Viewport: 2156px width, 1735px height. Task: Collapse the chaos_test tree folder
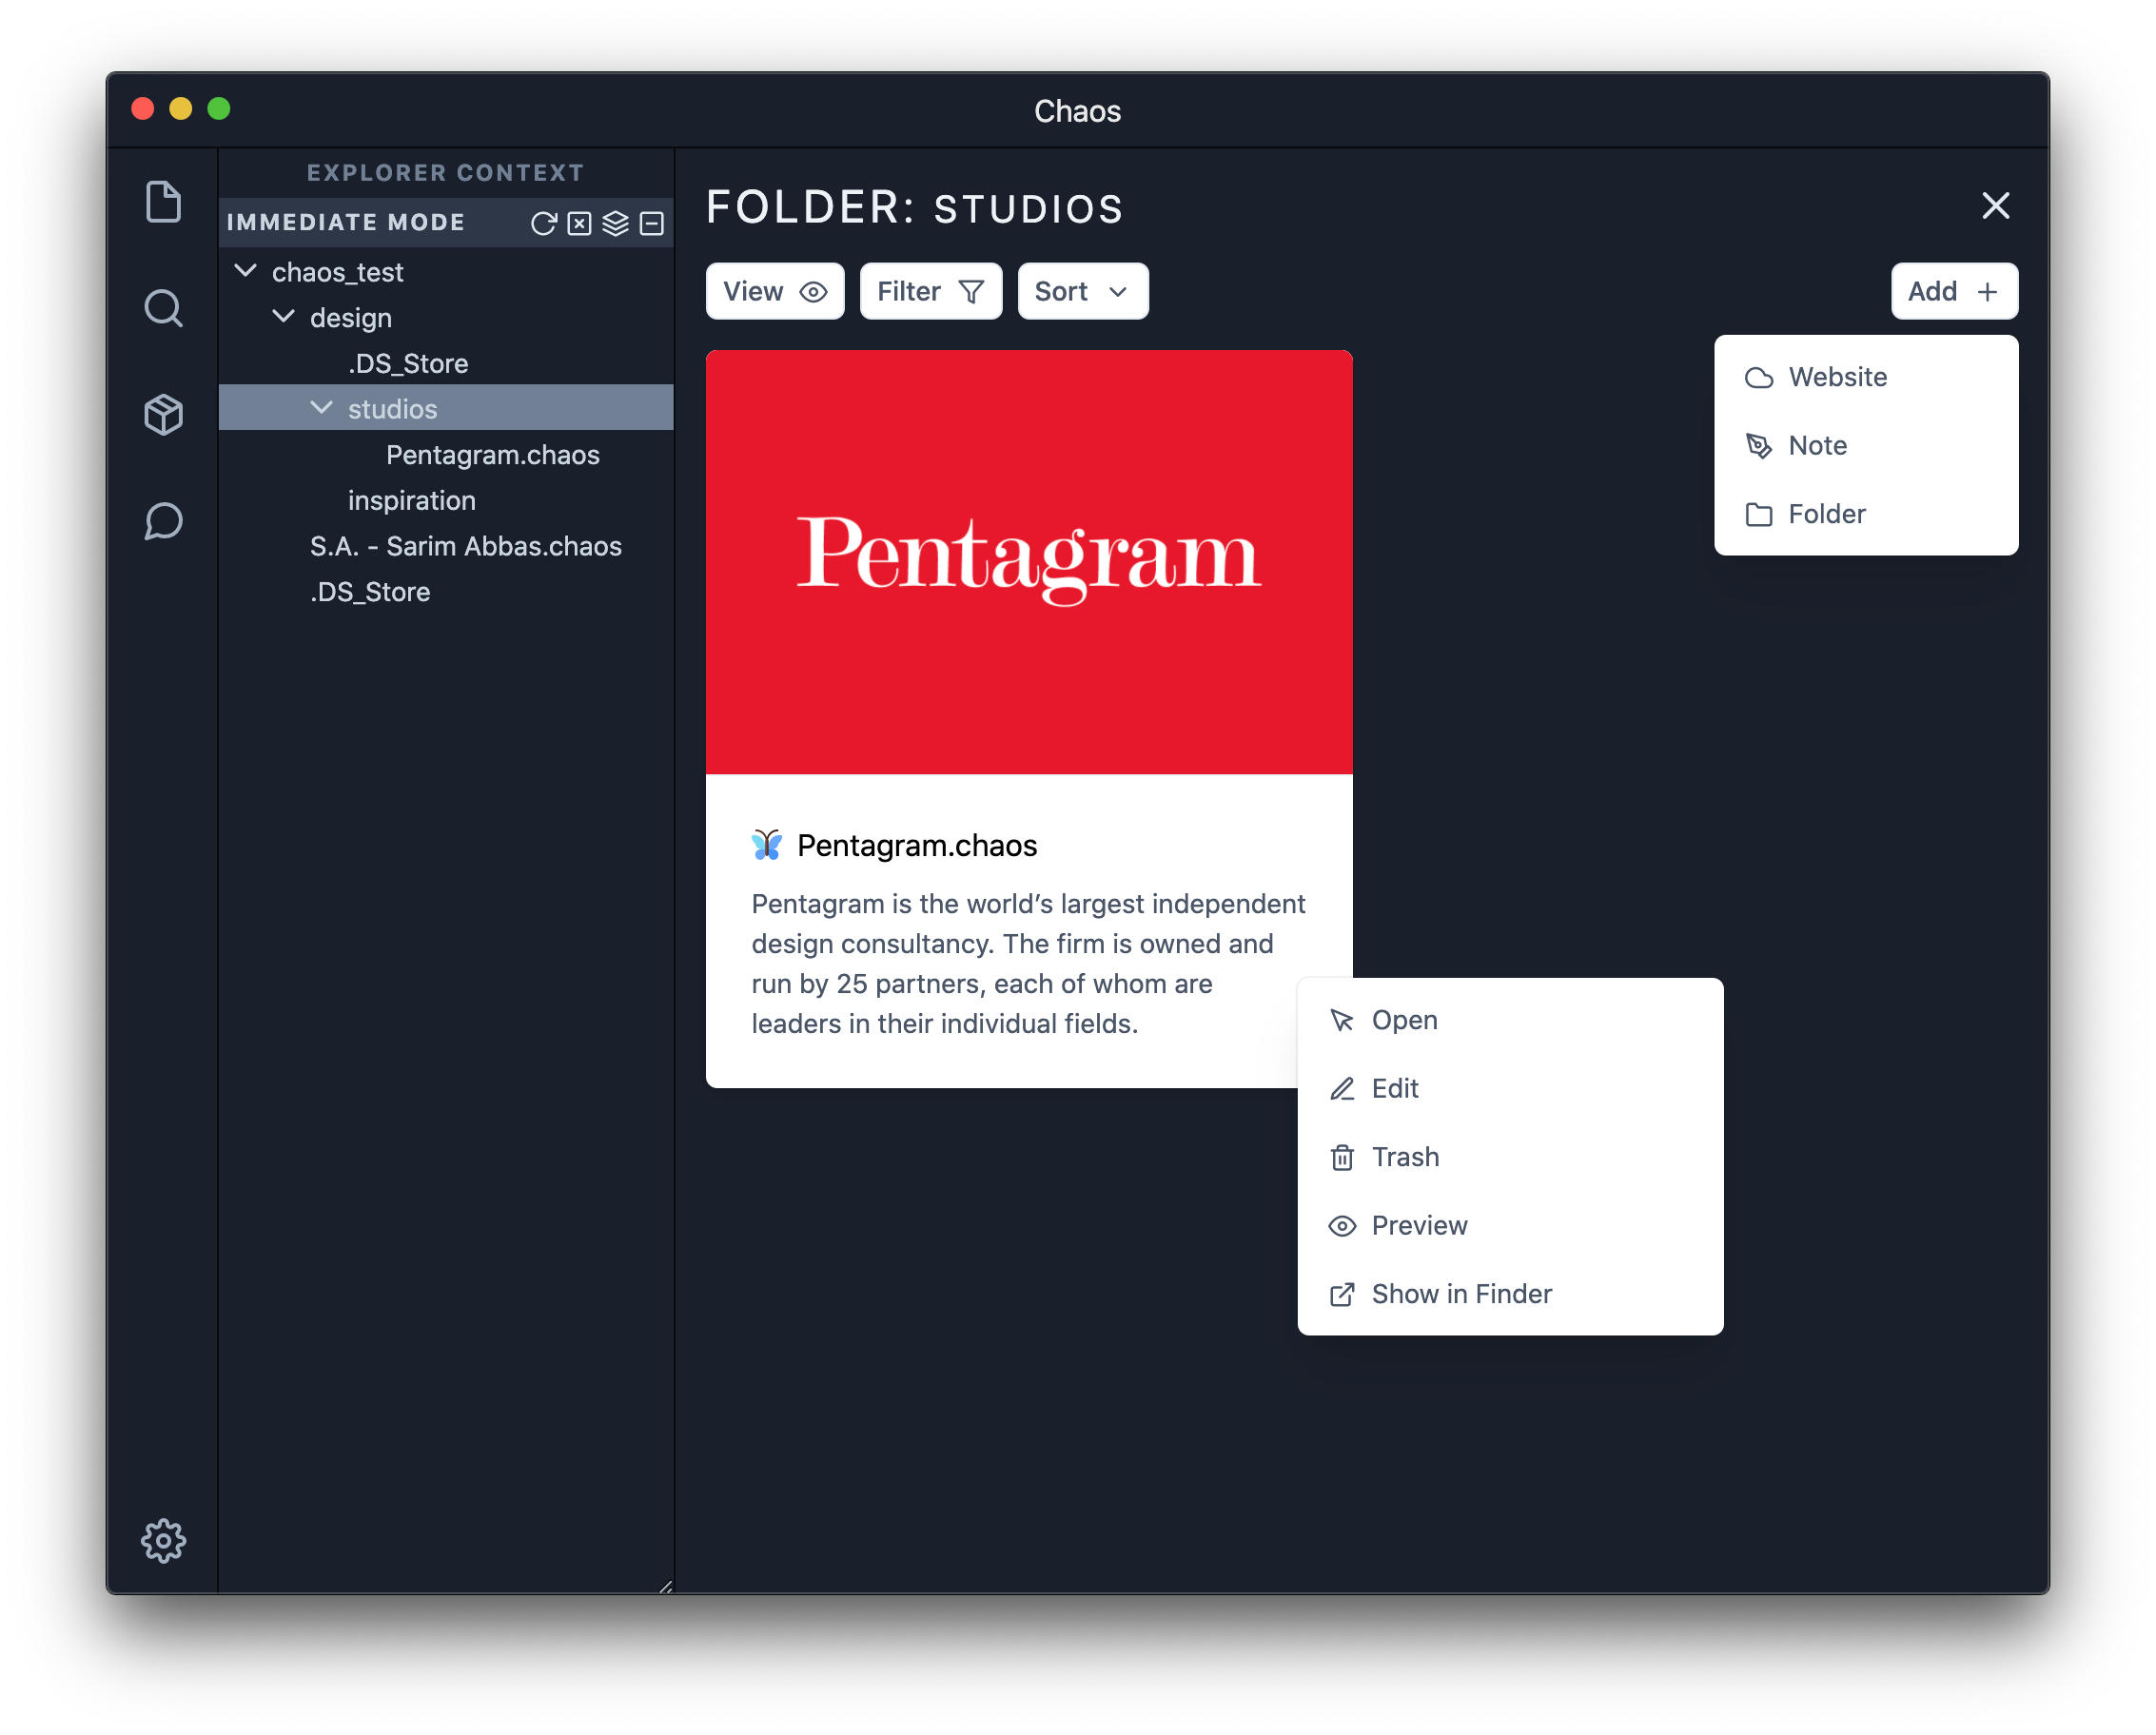(x=246, y=271)
